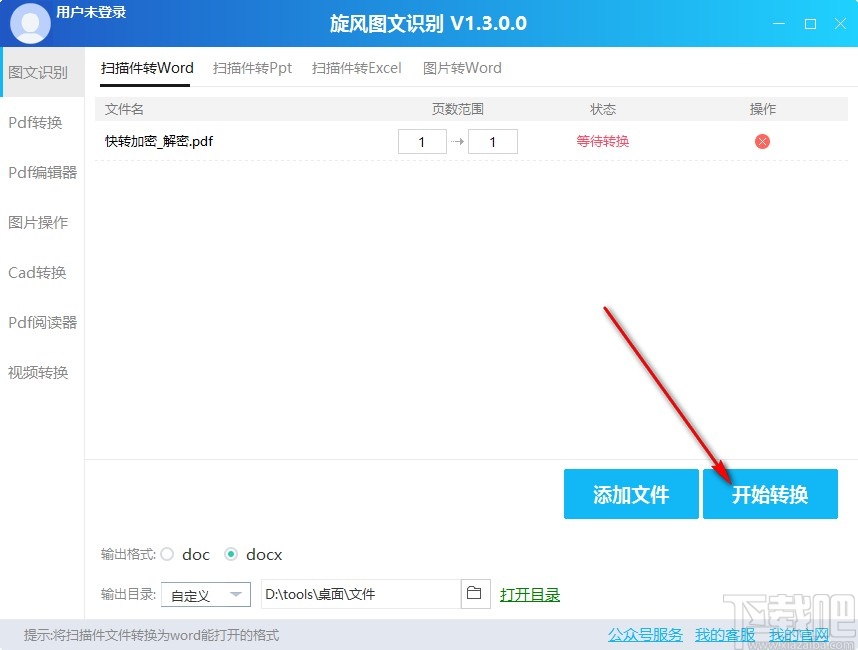
Task: Click the 开始转换 button
Action: (770, 494)
